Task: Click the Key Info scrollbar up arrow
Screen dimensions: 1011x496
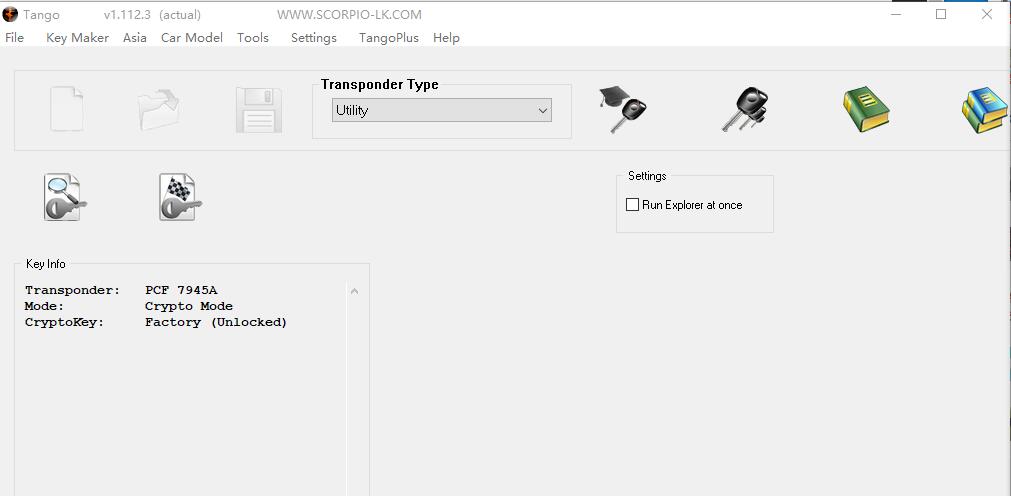Action: click(x=354, y=292)
